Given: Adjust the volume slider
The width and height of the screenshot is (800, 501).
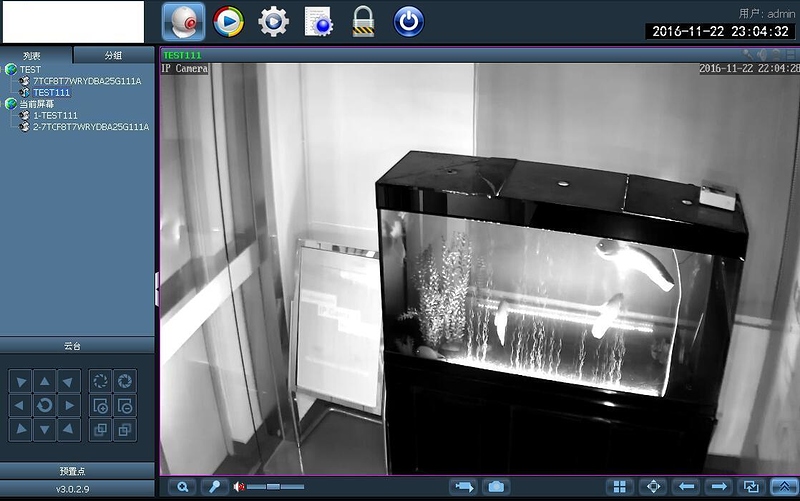Looking at the screenshot, I should click(273, 487).
